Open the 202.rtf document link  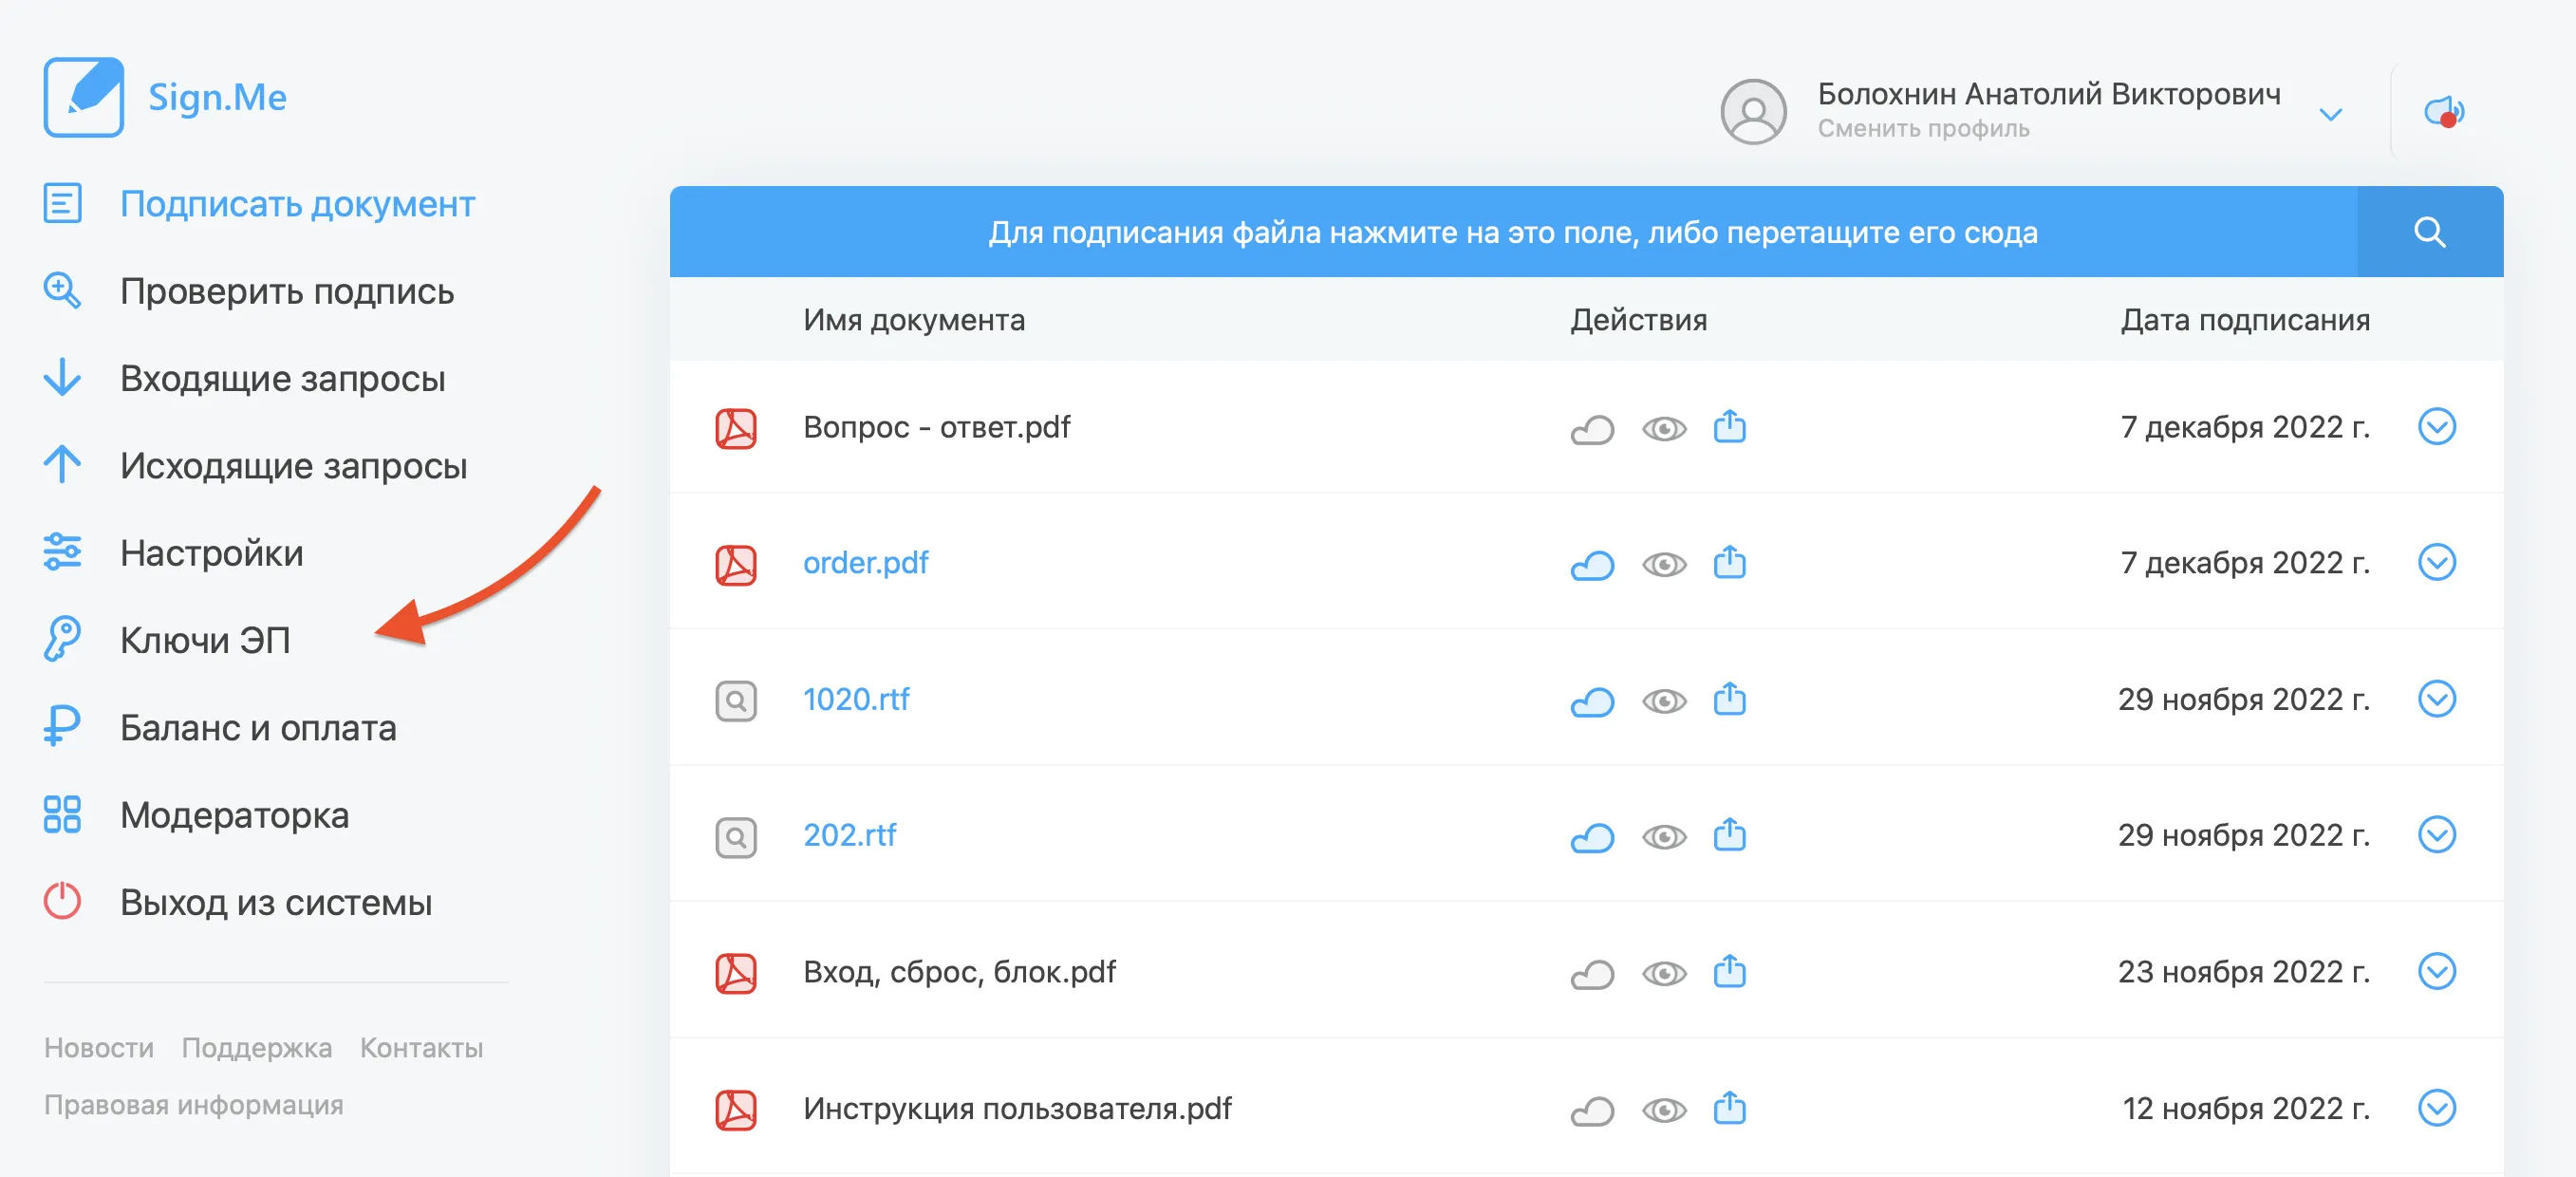click(x=850, y=835)
